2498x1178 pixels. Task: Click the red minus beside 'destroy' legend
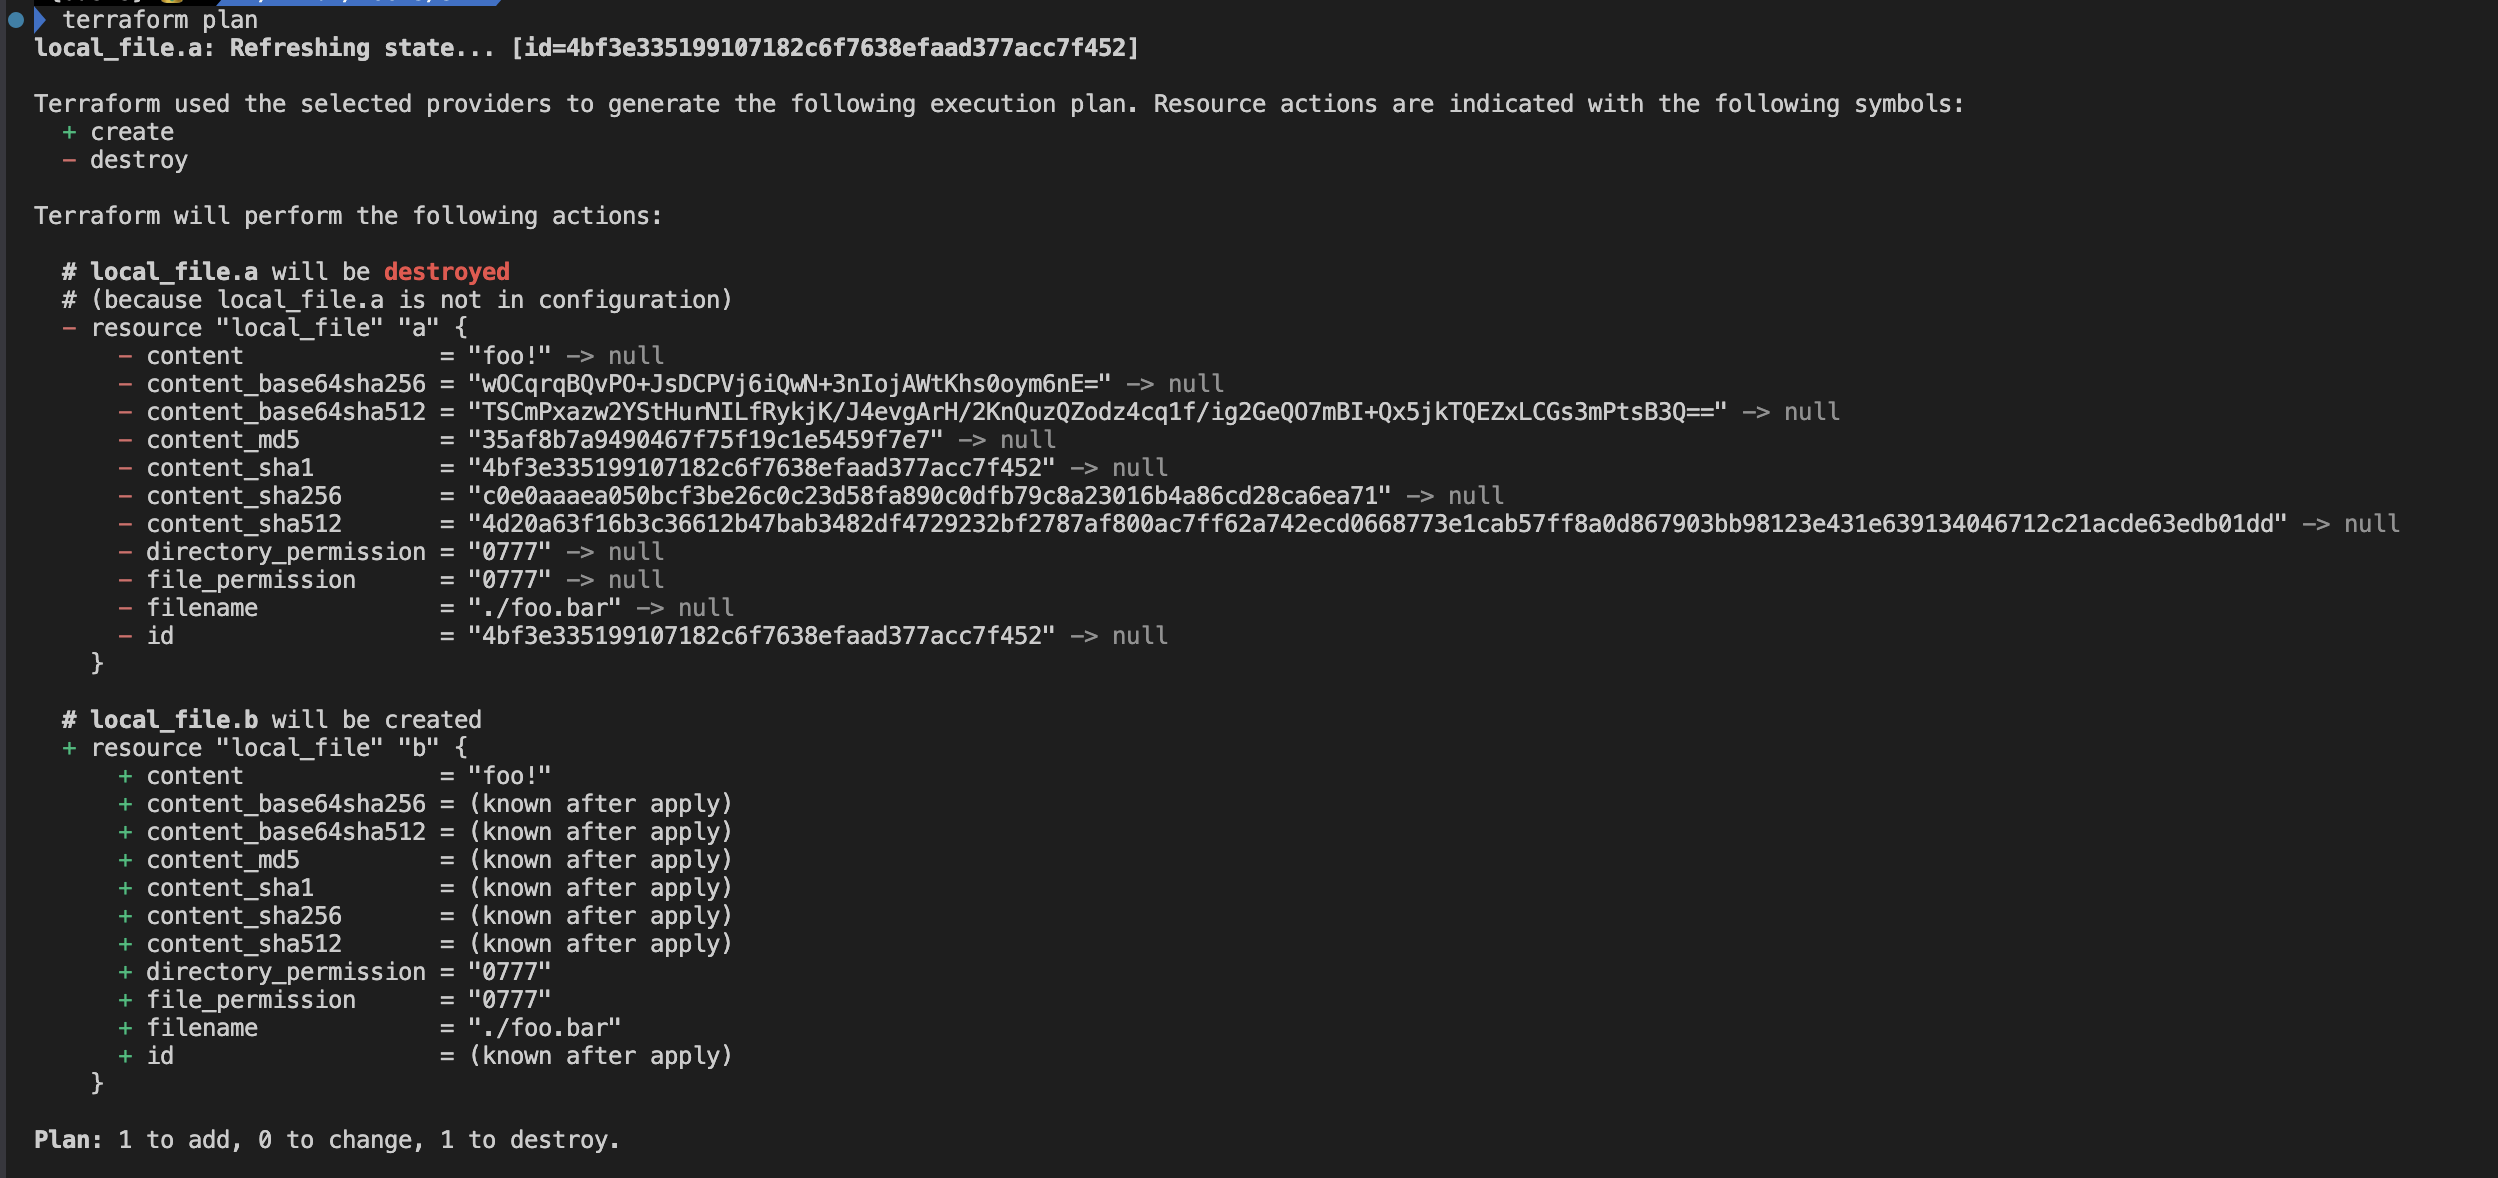pyautogui.click(x=69, y=160)
